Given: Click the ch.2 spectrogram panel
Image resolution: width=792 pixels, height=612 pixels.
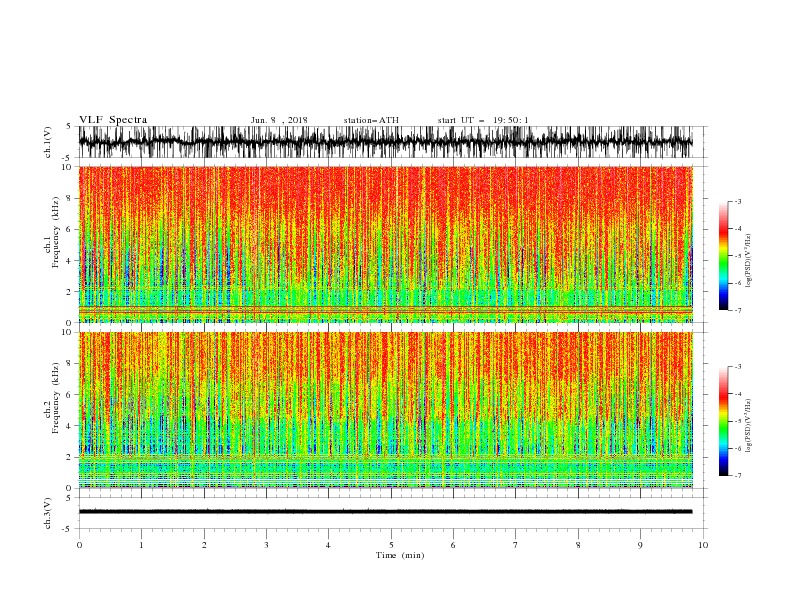Looking at the screenshot, I should pyautogui.click(x=385, y=410).
